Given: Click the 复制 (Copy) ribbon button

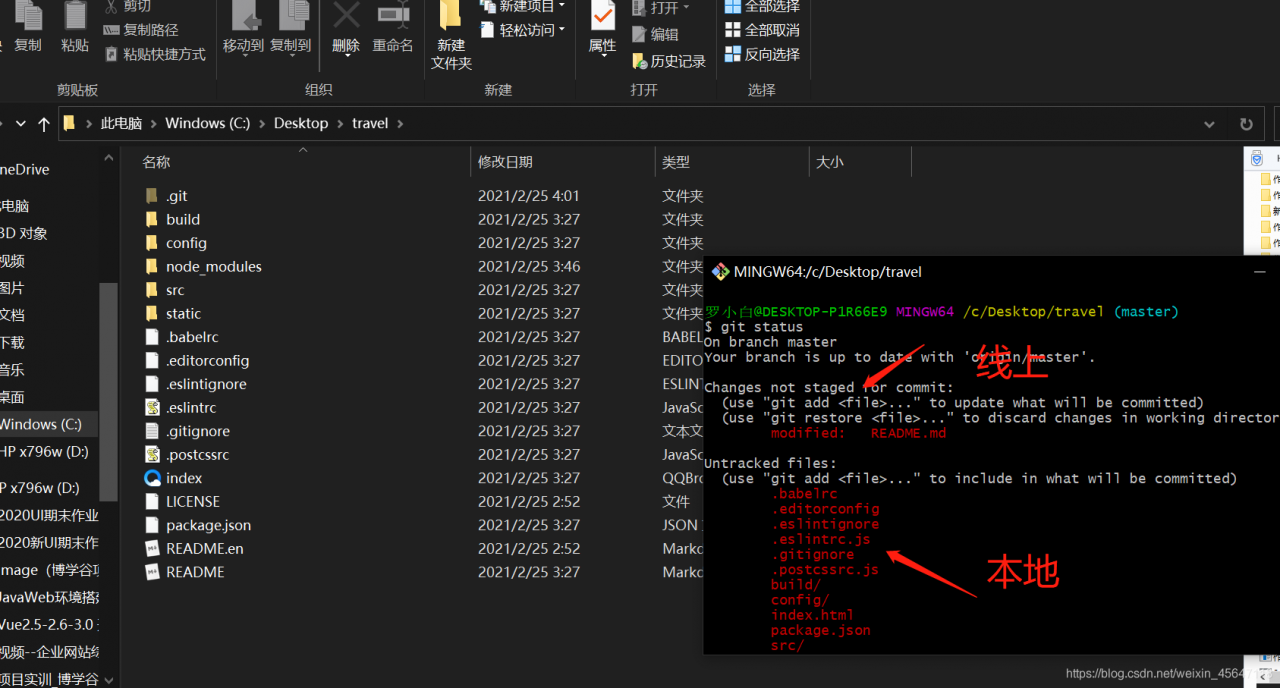Looking at the screenshot, I should point(28,27).
